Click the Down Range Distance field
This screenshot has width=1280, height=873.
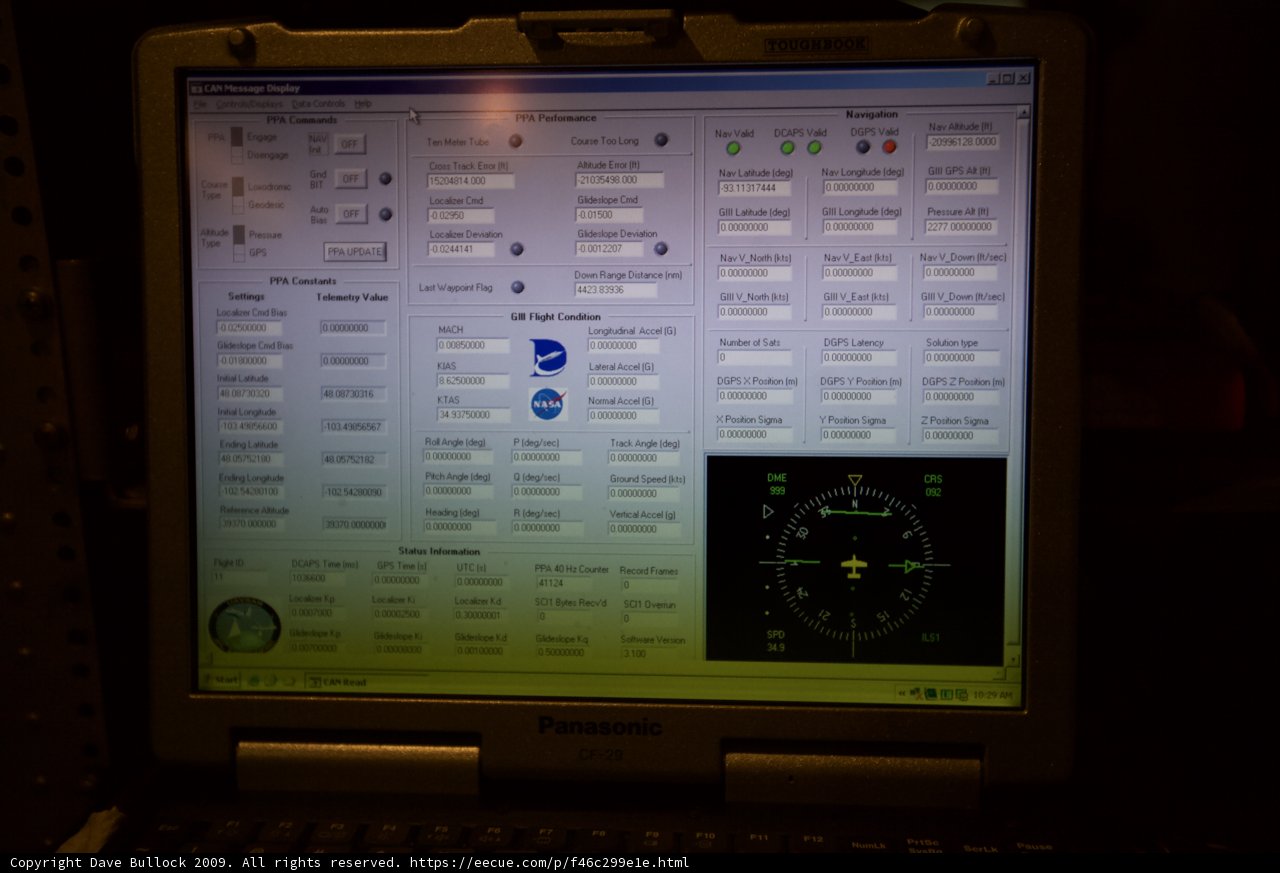coord(615,290)
